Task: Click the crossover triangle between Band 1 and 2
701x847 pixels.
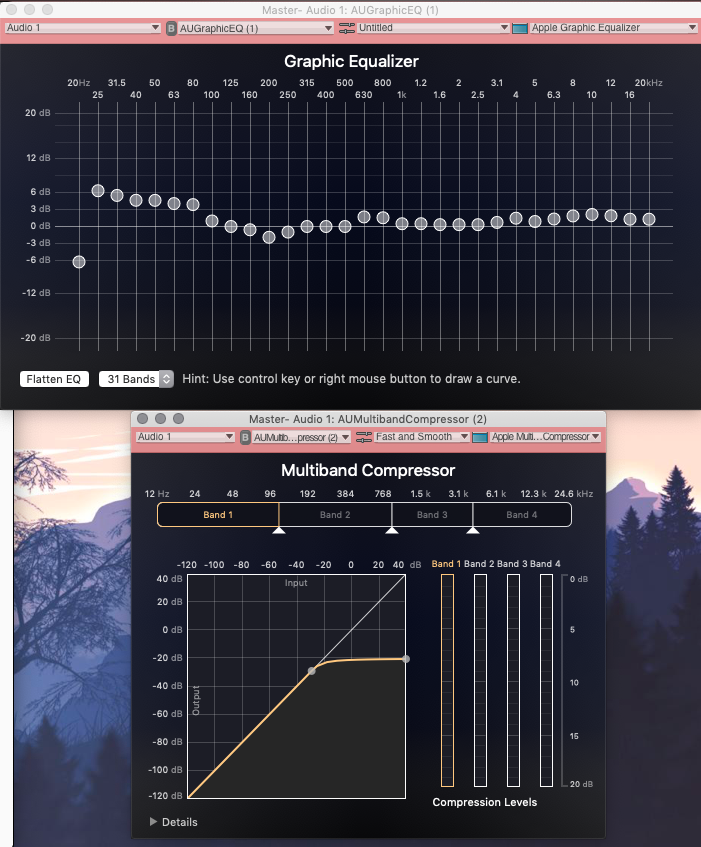Action: (279, 530)
